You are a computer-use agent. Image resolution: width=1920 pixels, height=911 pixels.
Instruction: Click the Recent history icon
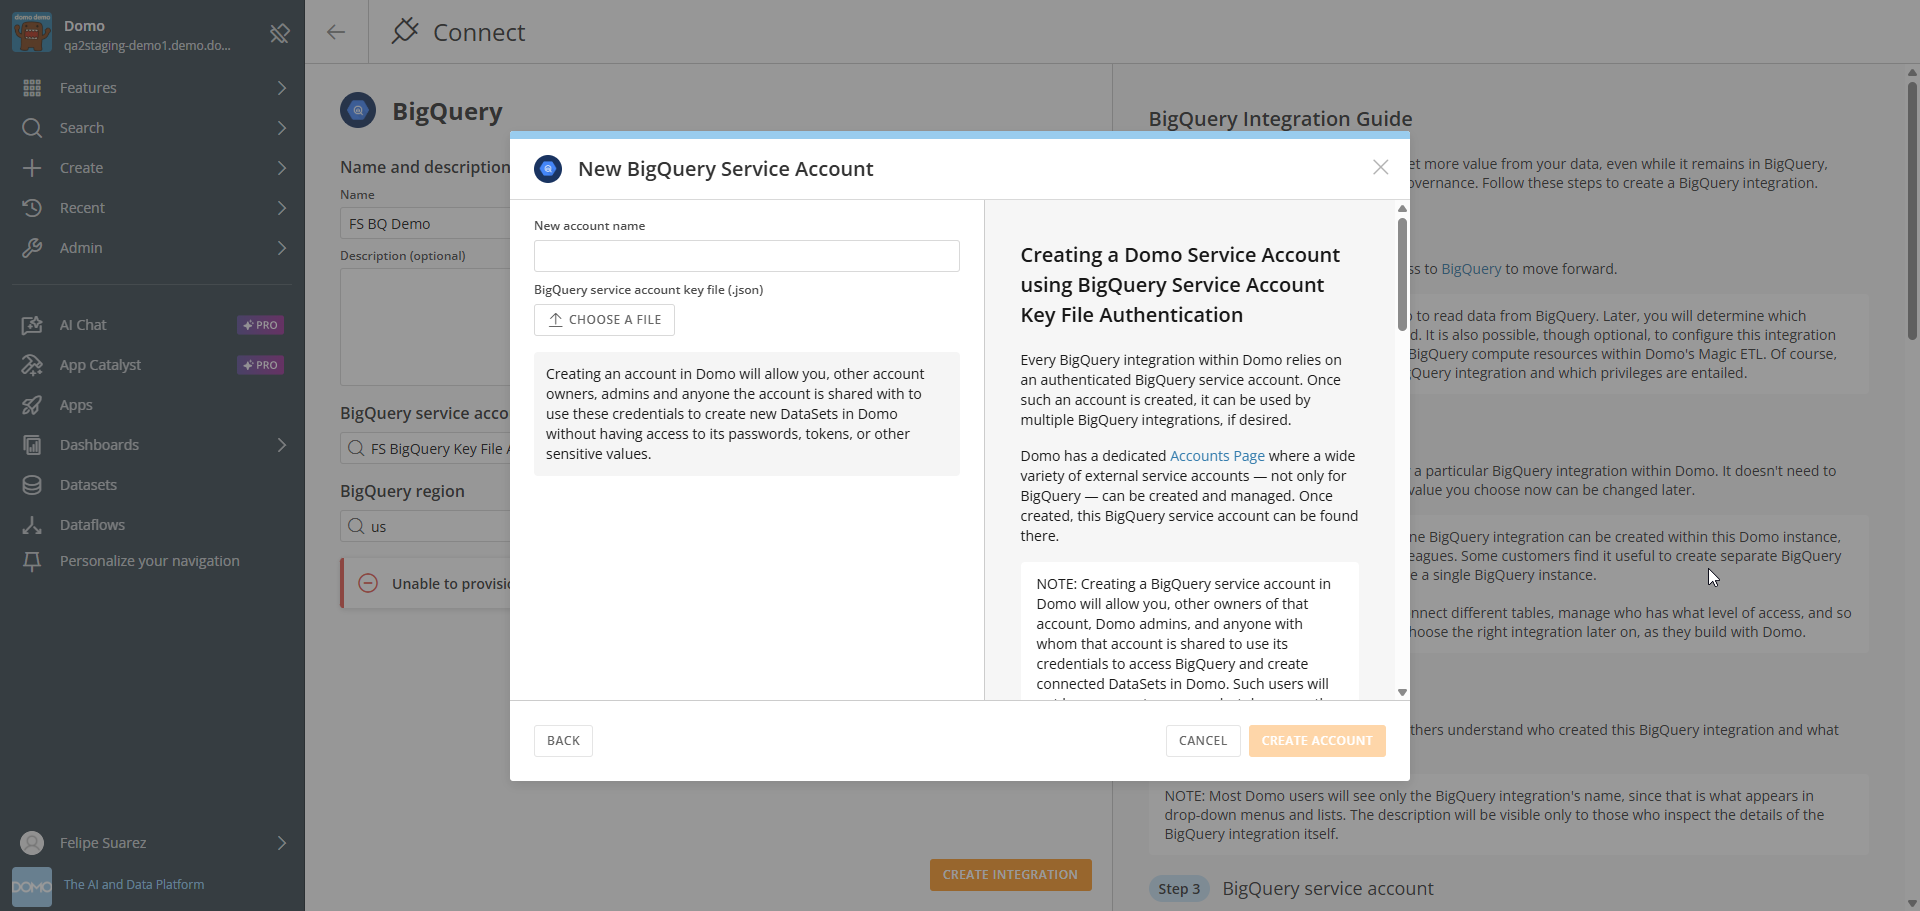pos(32,208)
